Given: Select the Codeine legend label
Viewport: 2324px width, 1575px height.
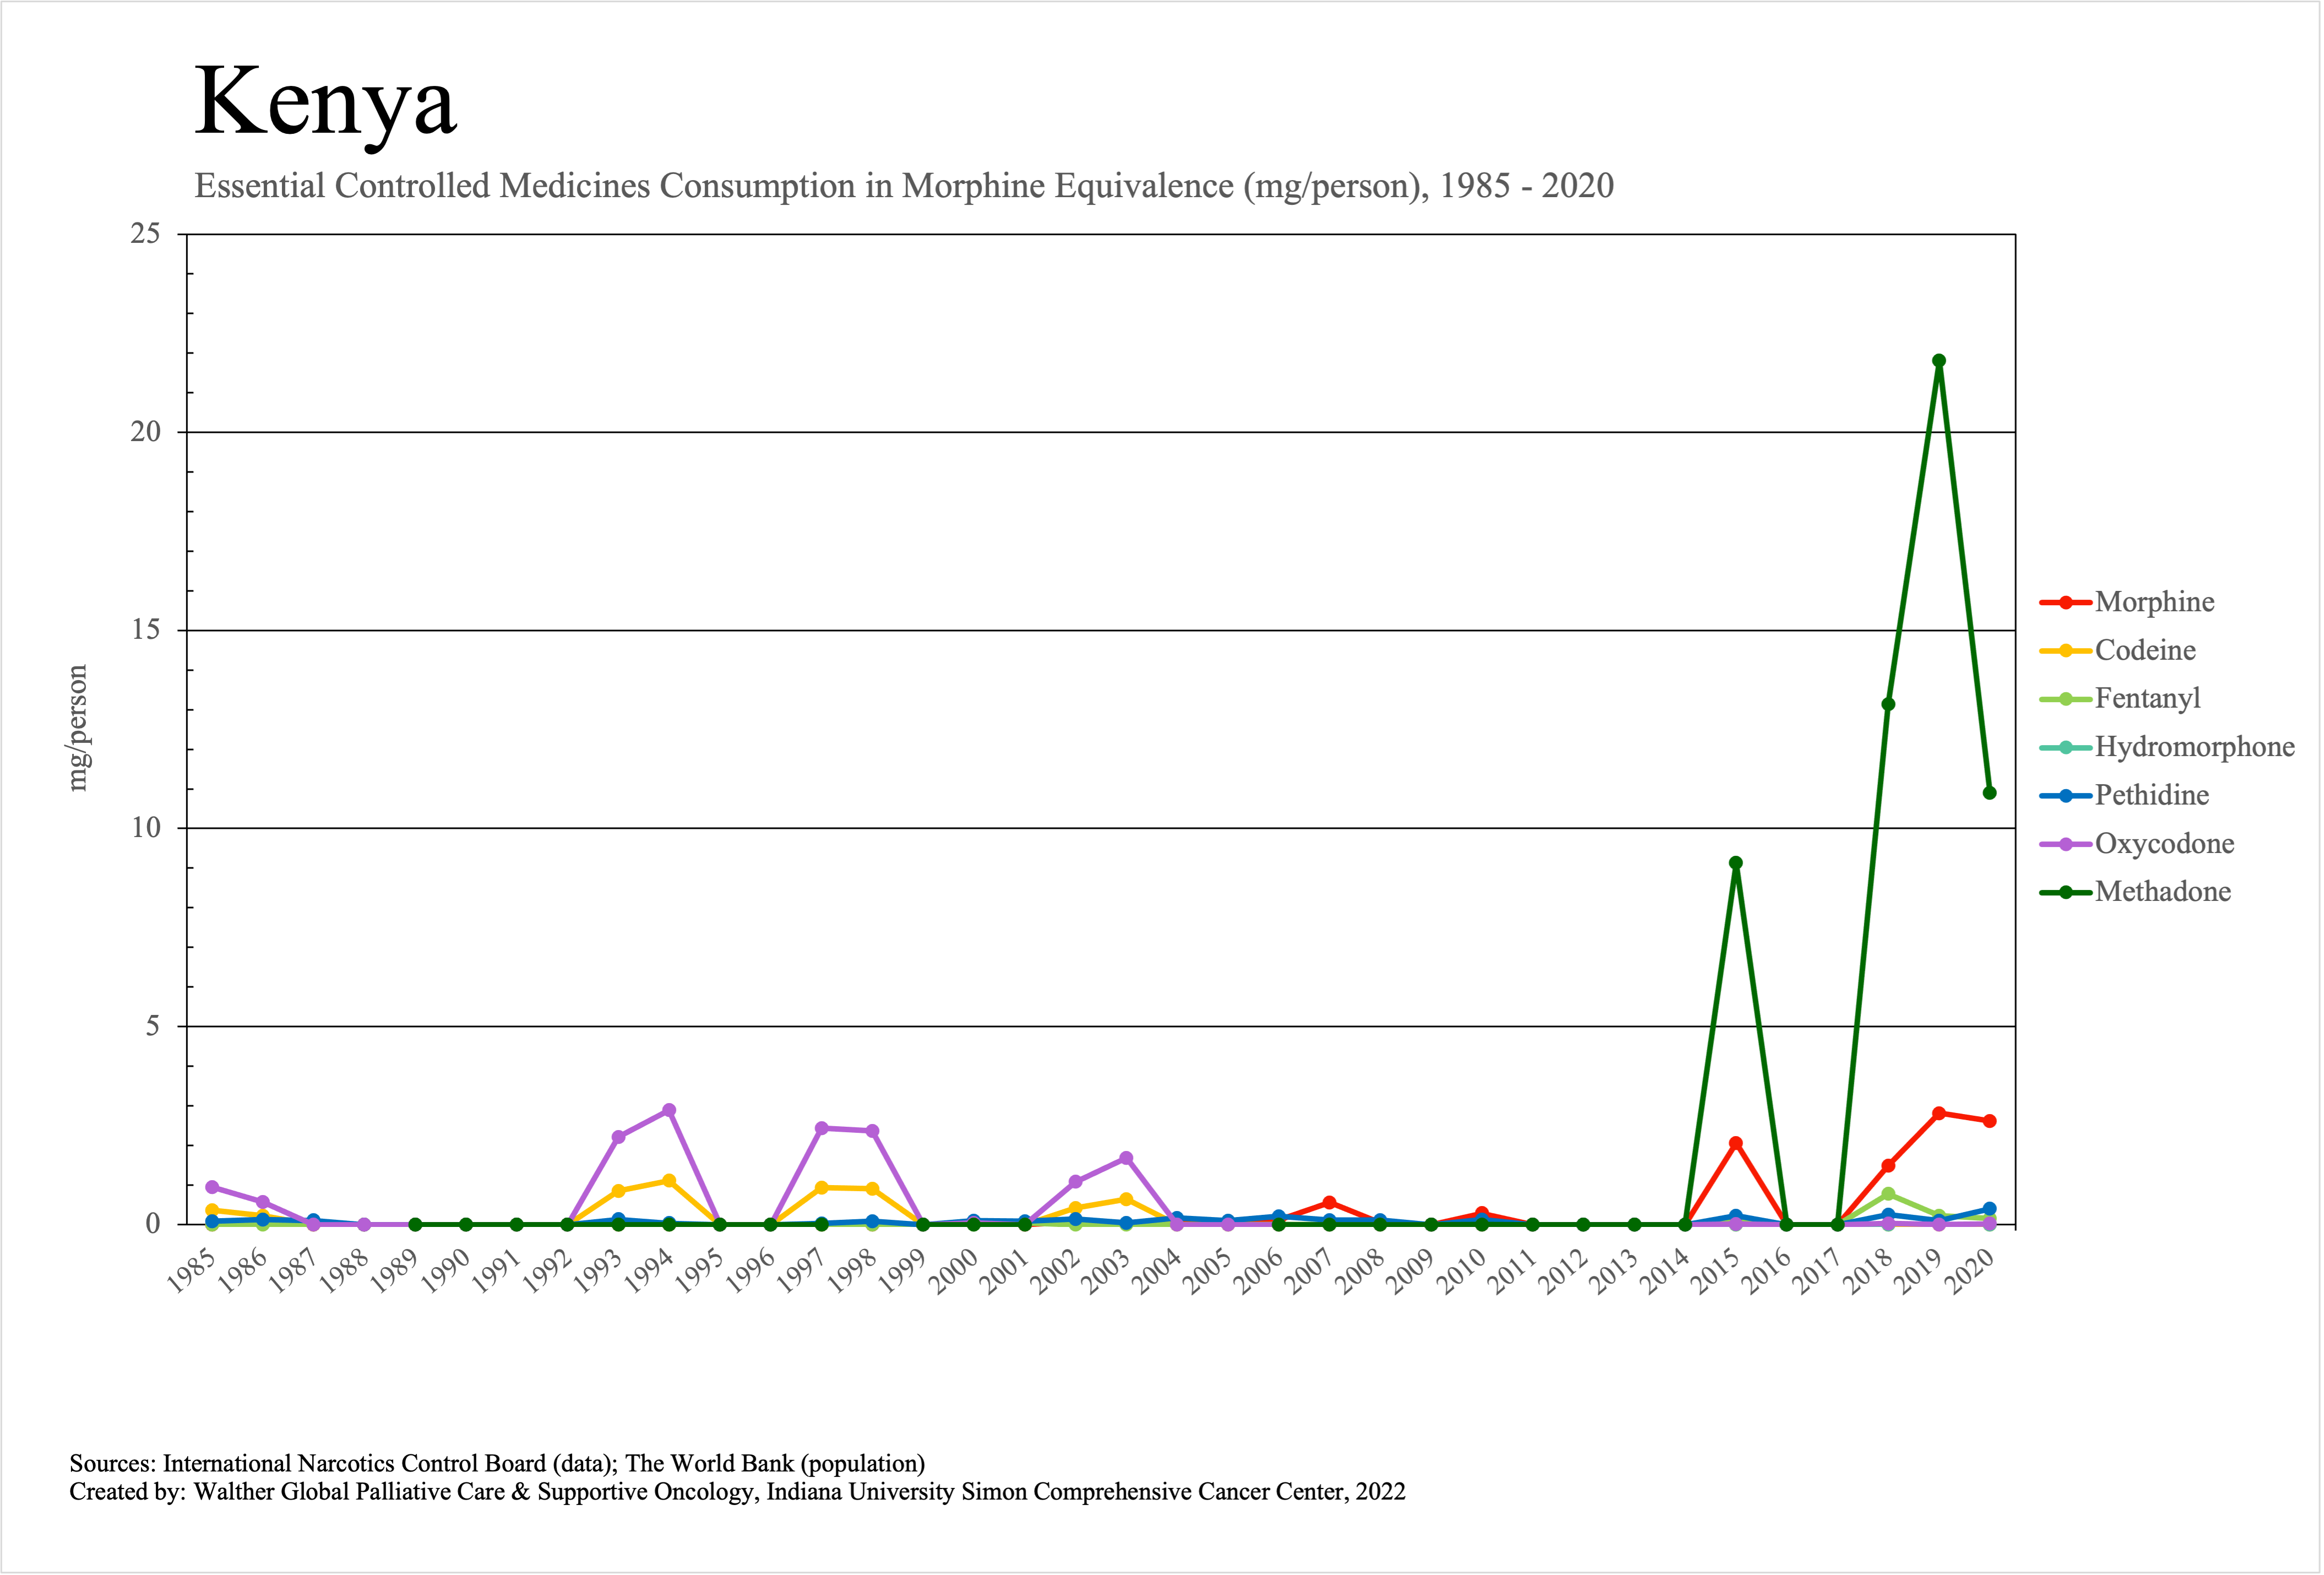Looking at the screenshot, I should [x=2145, y=650].
